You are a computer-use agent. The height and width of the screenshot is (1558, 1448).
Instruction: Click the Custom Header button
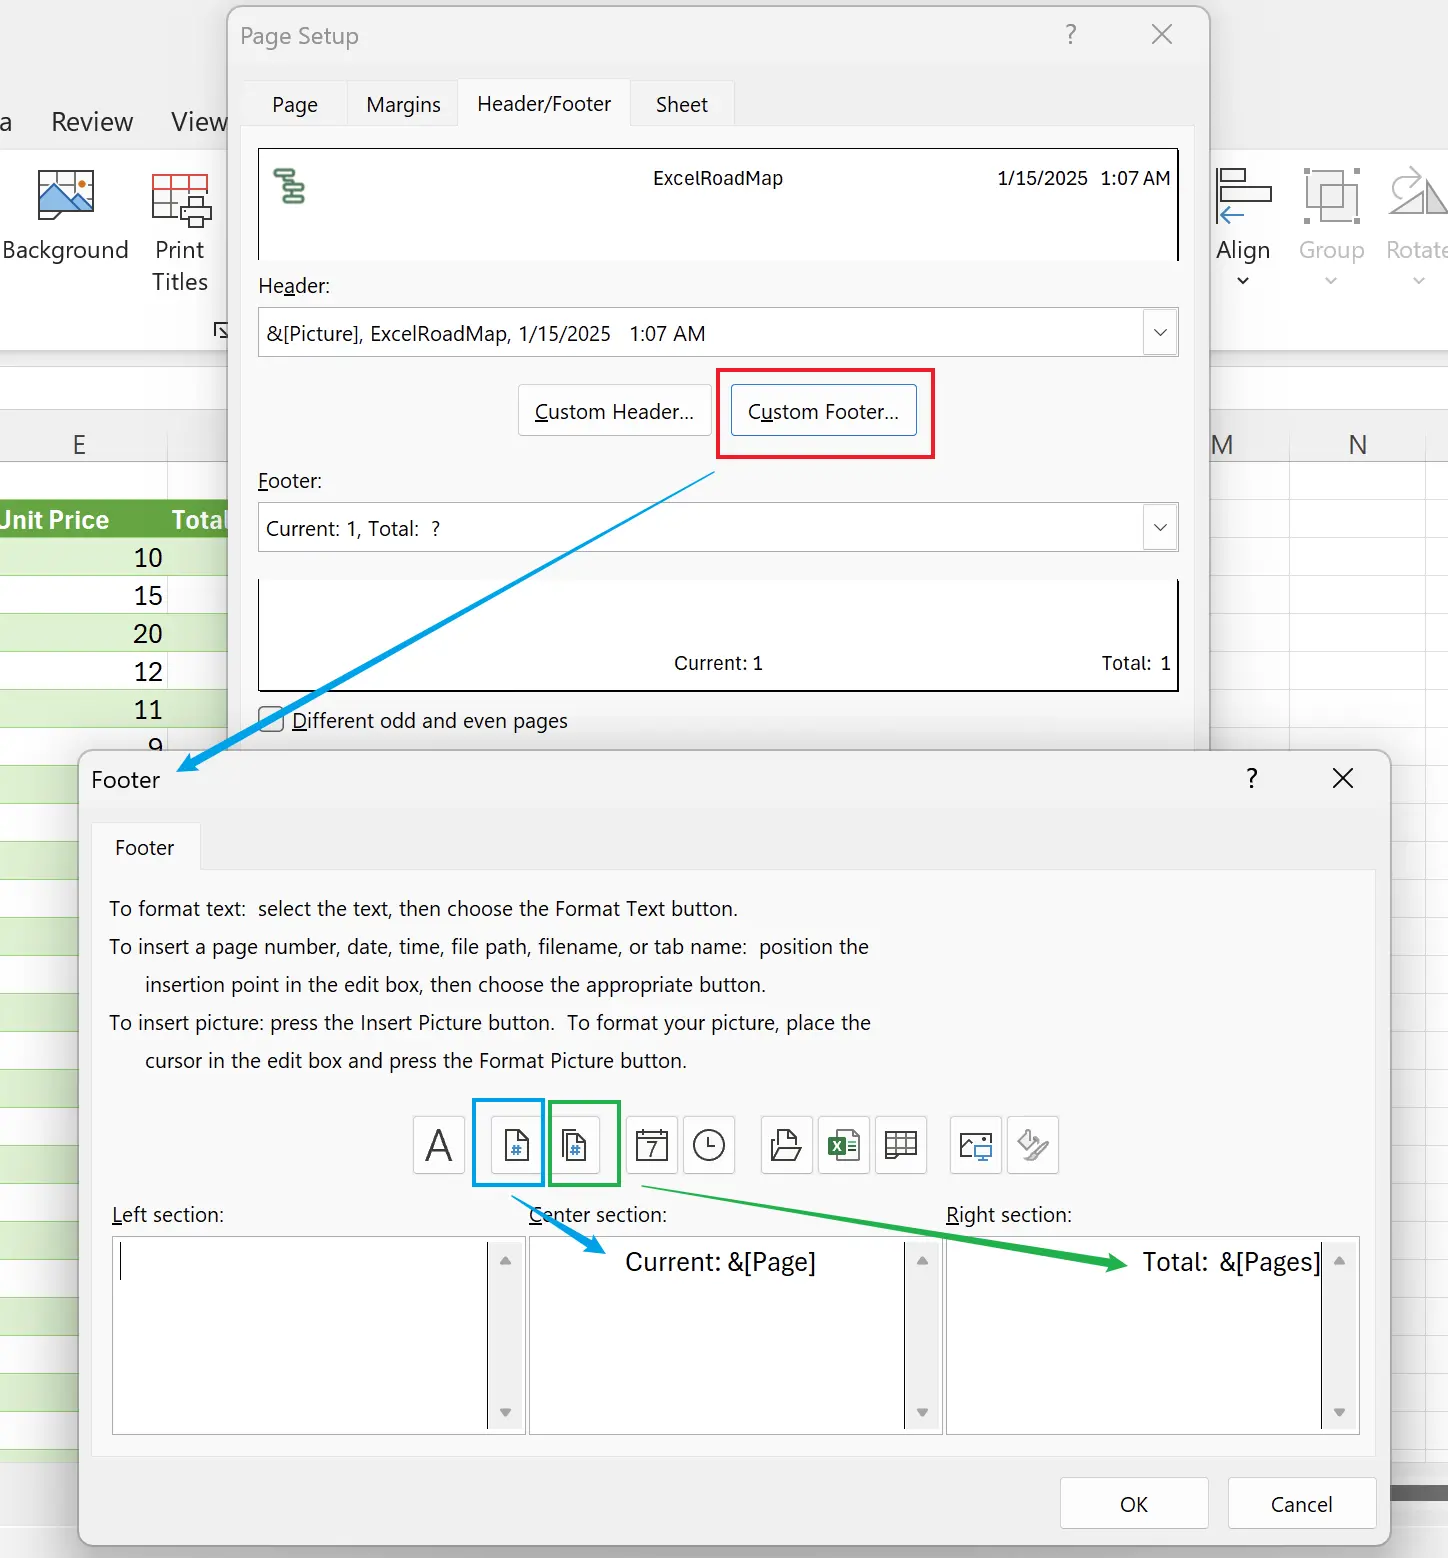click(x=613, y=410)
